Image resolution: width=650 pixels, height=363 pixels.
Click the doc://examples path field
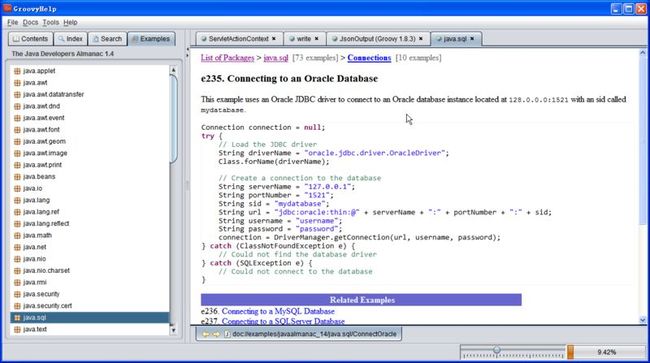click(314, 334)
